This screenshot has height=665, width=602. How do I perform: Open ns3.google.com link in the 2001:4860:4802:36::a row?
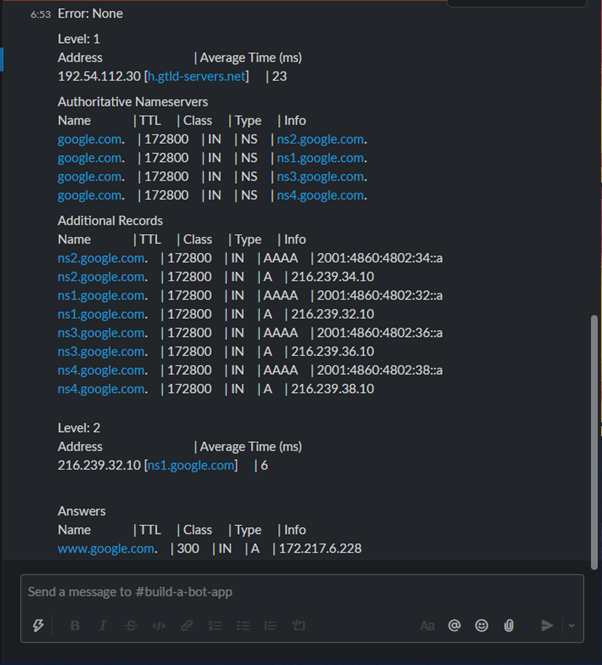(101, 332)
